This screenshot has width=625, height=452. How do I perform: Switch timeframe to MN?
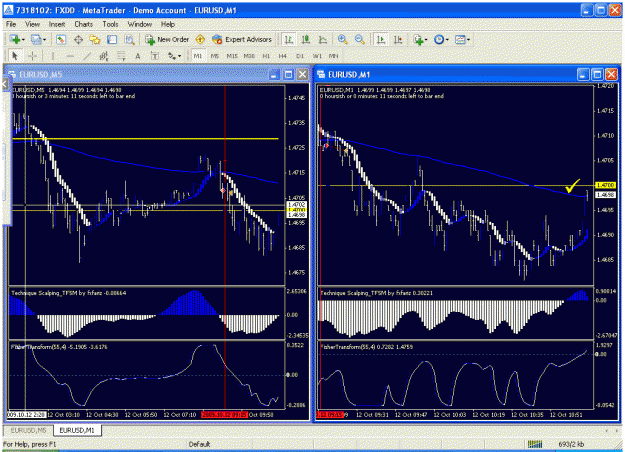point(334,56)
